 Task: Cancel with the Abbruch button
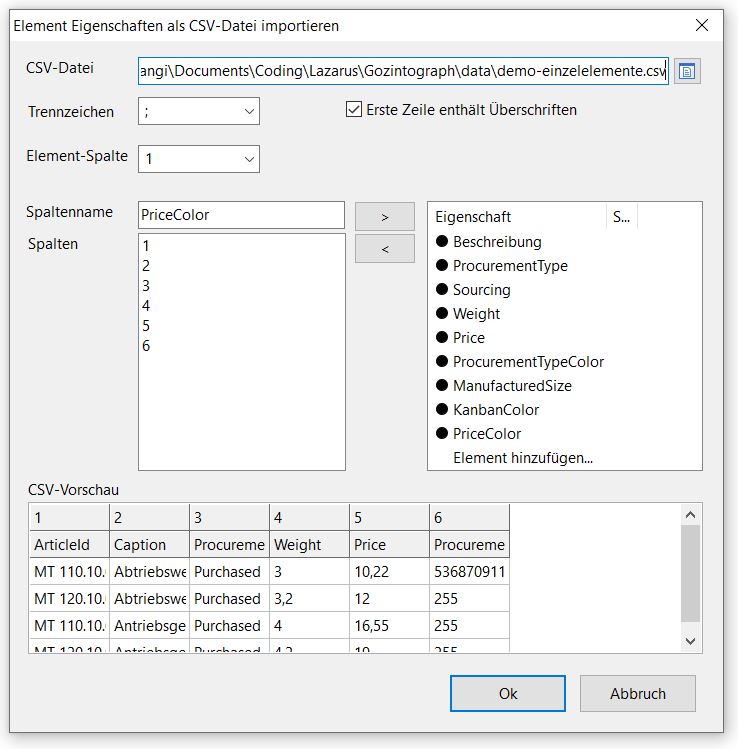point(638,693)
